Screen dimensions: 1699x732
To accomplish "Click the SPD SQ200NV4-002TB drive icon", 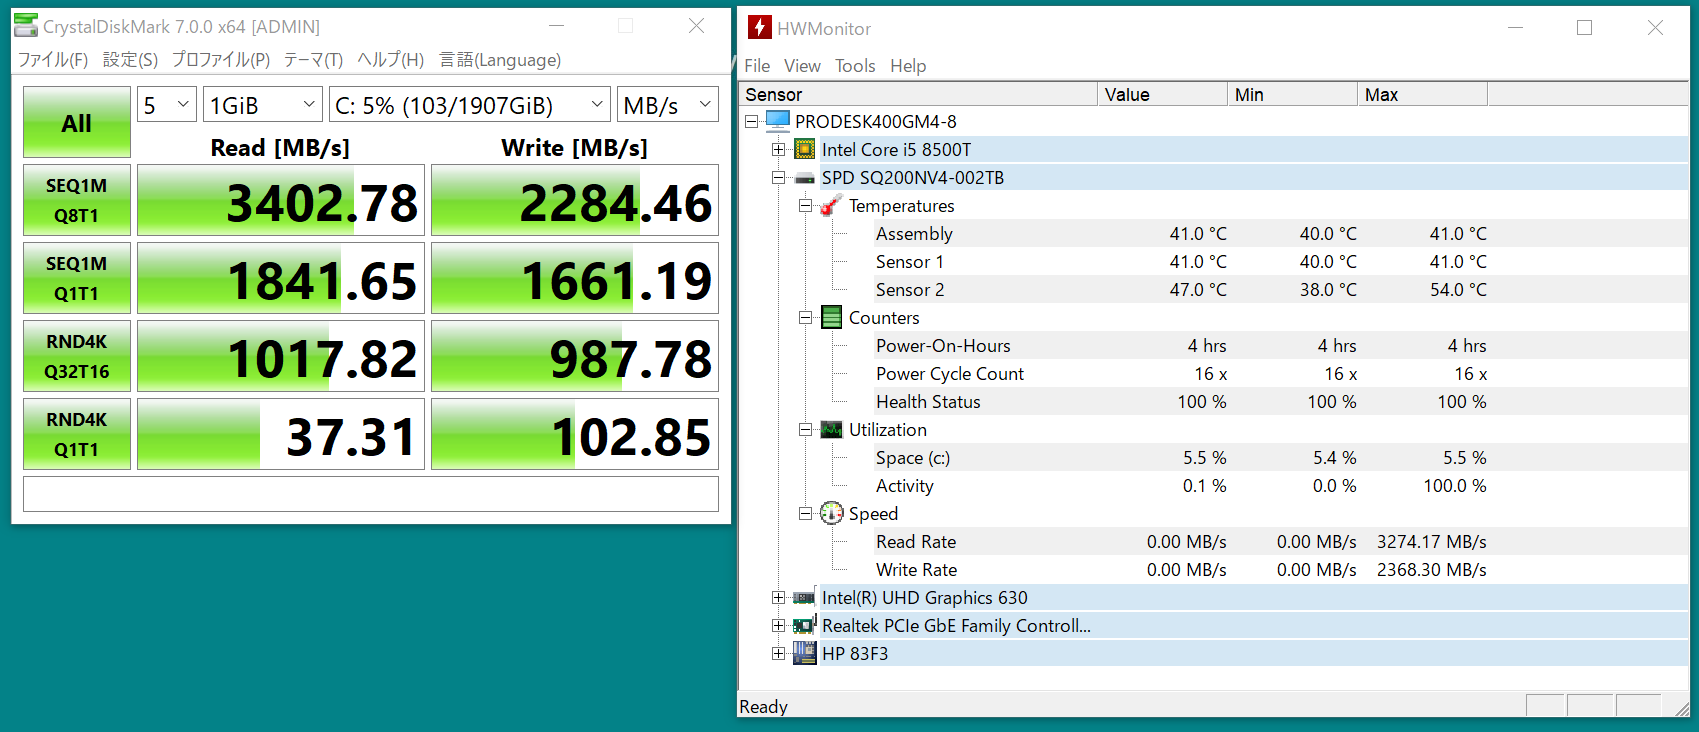I will click(805, 179).
